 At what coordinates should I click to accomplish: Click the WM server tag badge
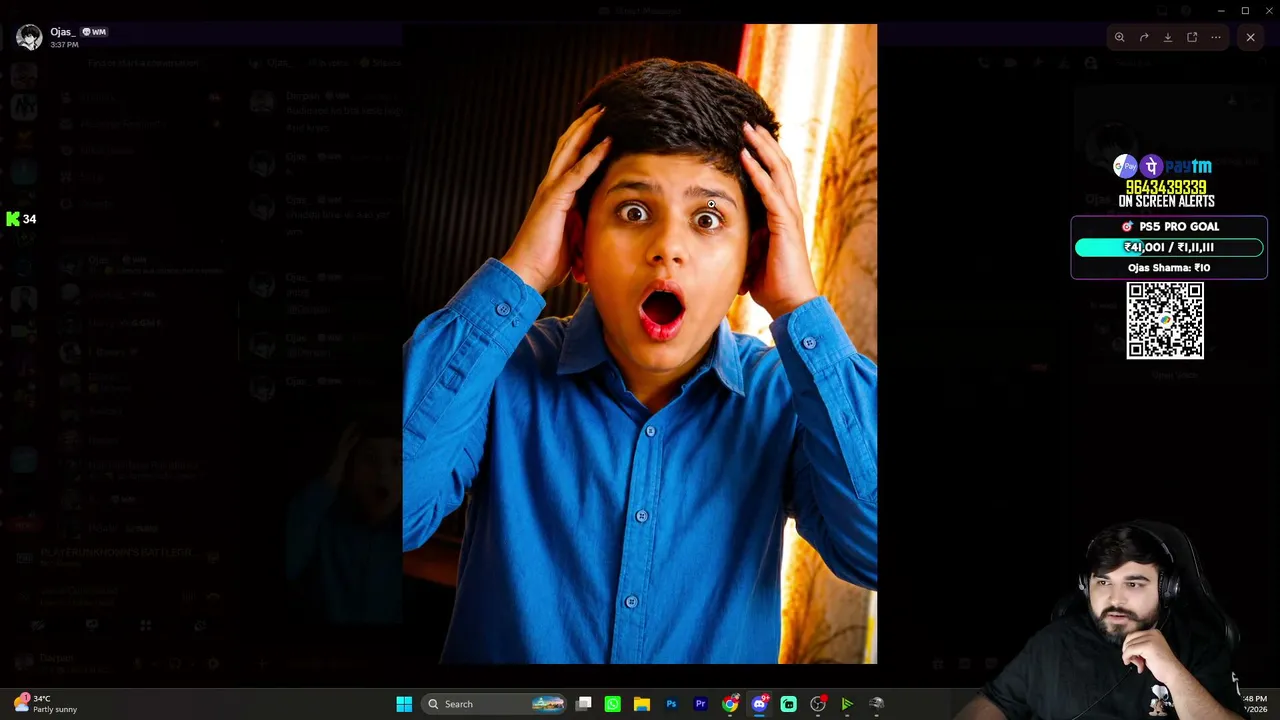(x=94, y=32)
